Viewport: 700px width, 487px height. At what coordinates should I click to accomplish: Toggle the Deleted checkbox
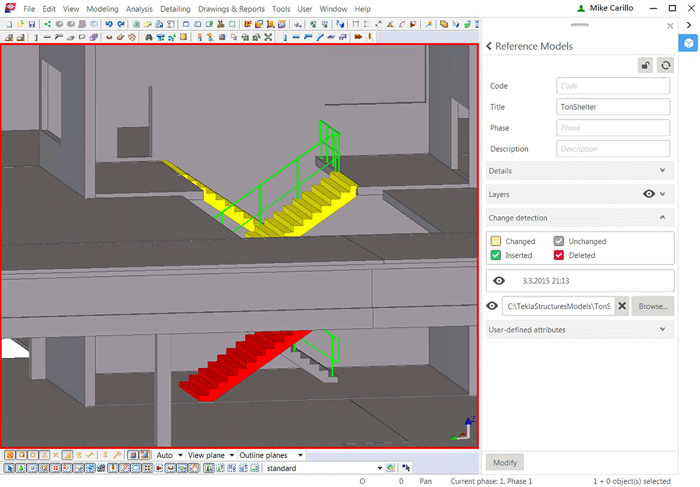(560, 255)
